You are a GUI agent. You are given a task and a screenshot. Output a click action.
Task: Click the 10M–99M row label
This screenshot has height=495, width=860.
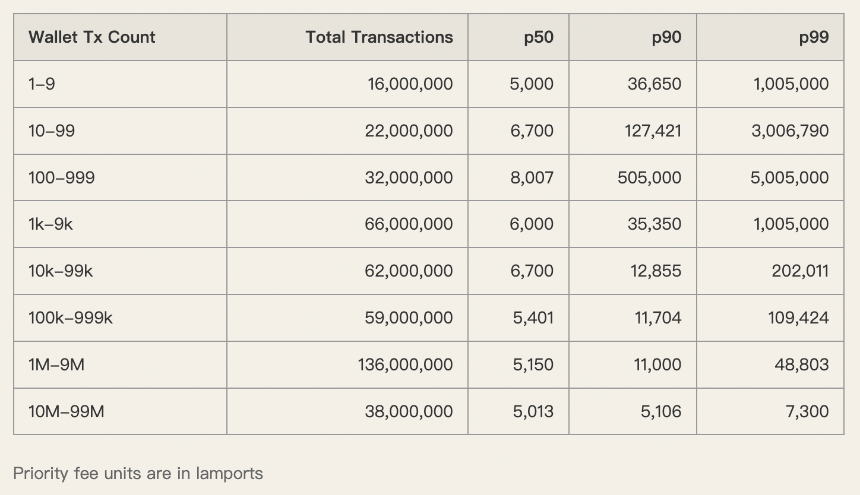[x=66, y=411]
